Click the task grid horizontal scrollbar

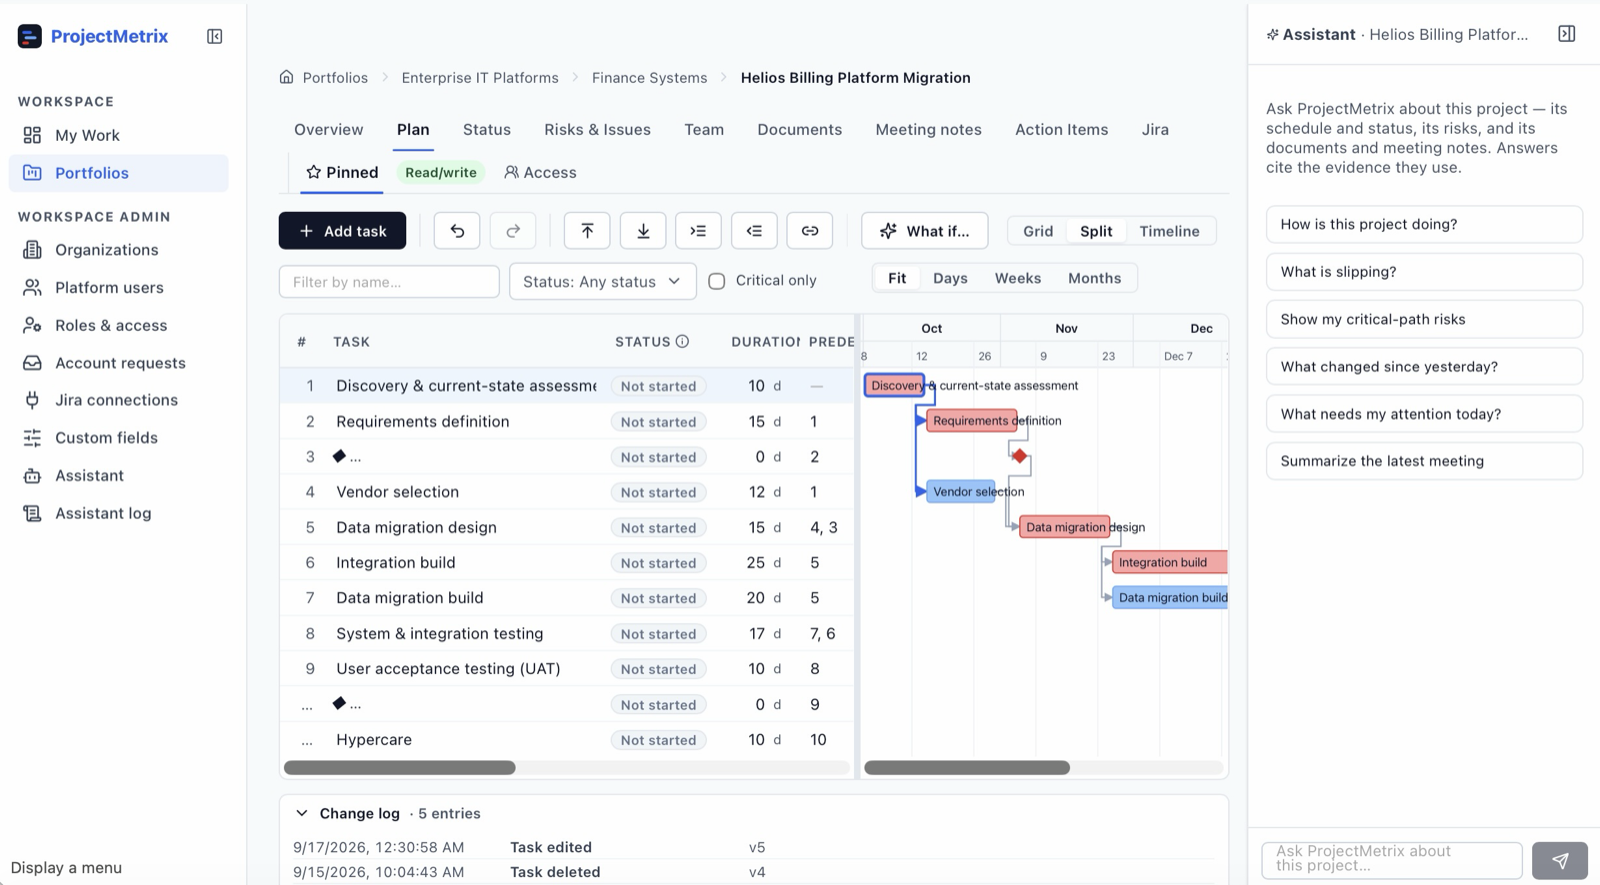pos(399,768)
